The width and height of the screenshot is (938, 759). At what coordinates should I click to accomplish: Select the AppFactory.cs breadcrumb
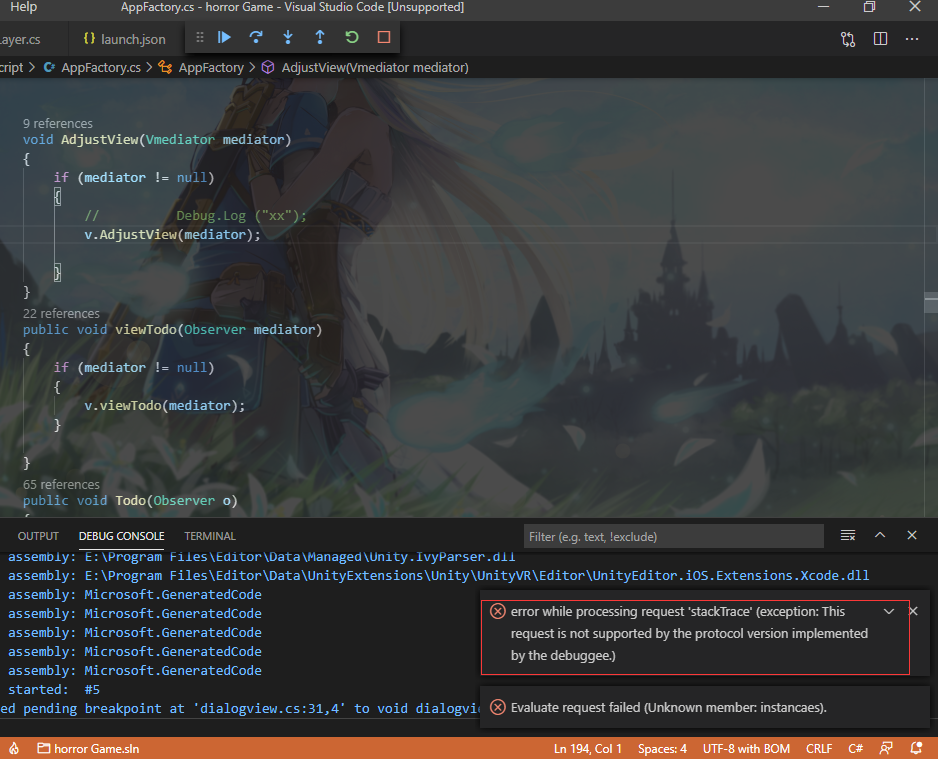tap(100, 67)
